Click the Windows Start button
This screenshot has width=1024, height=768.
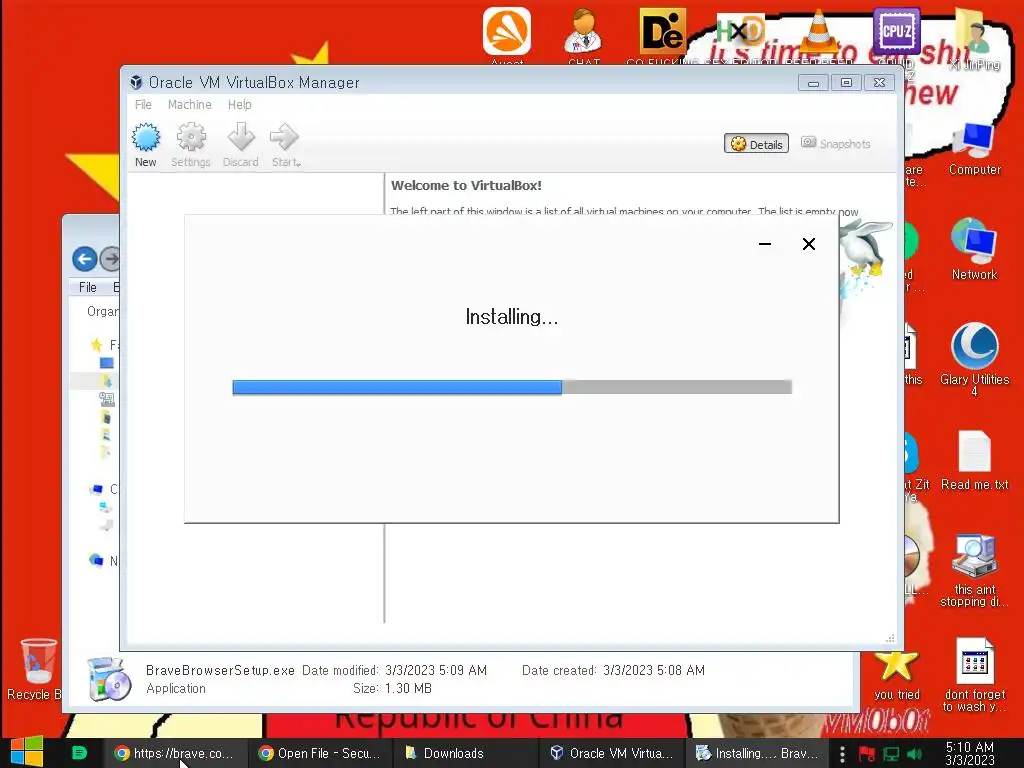click(x=27, y=752)
